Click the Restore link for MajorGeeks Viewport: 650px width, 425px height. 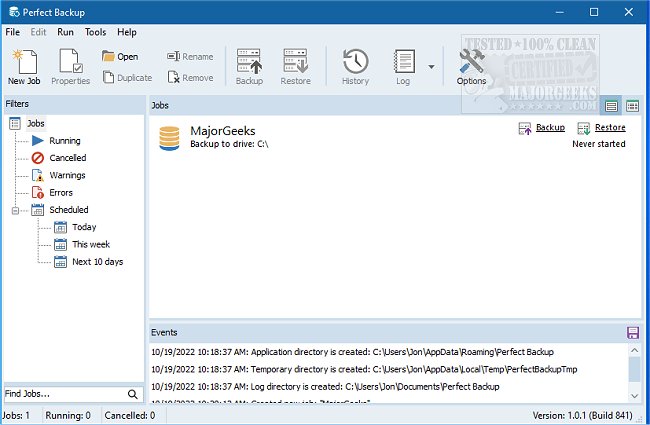(x=610, y=127)
